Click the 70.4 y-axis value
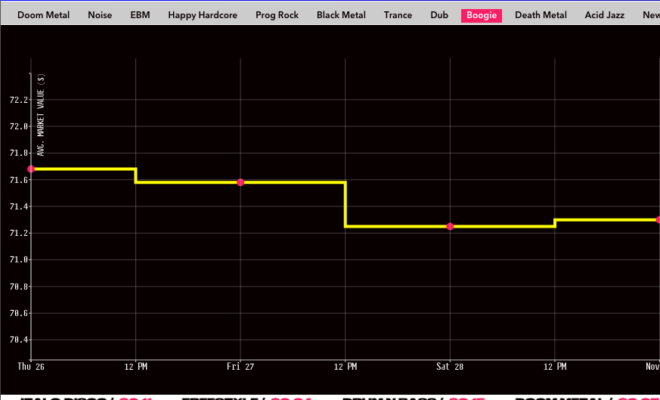This screenshot has height=400, width=660. [x=19, y=339]
